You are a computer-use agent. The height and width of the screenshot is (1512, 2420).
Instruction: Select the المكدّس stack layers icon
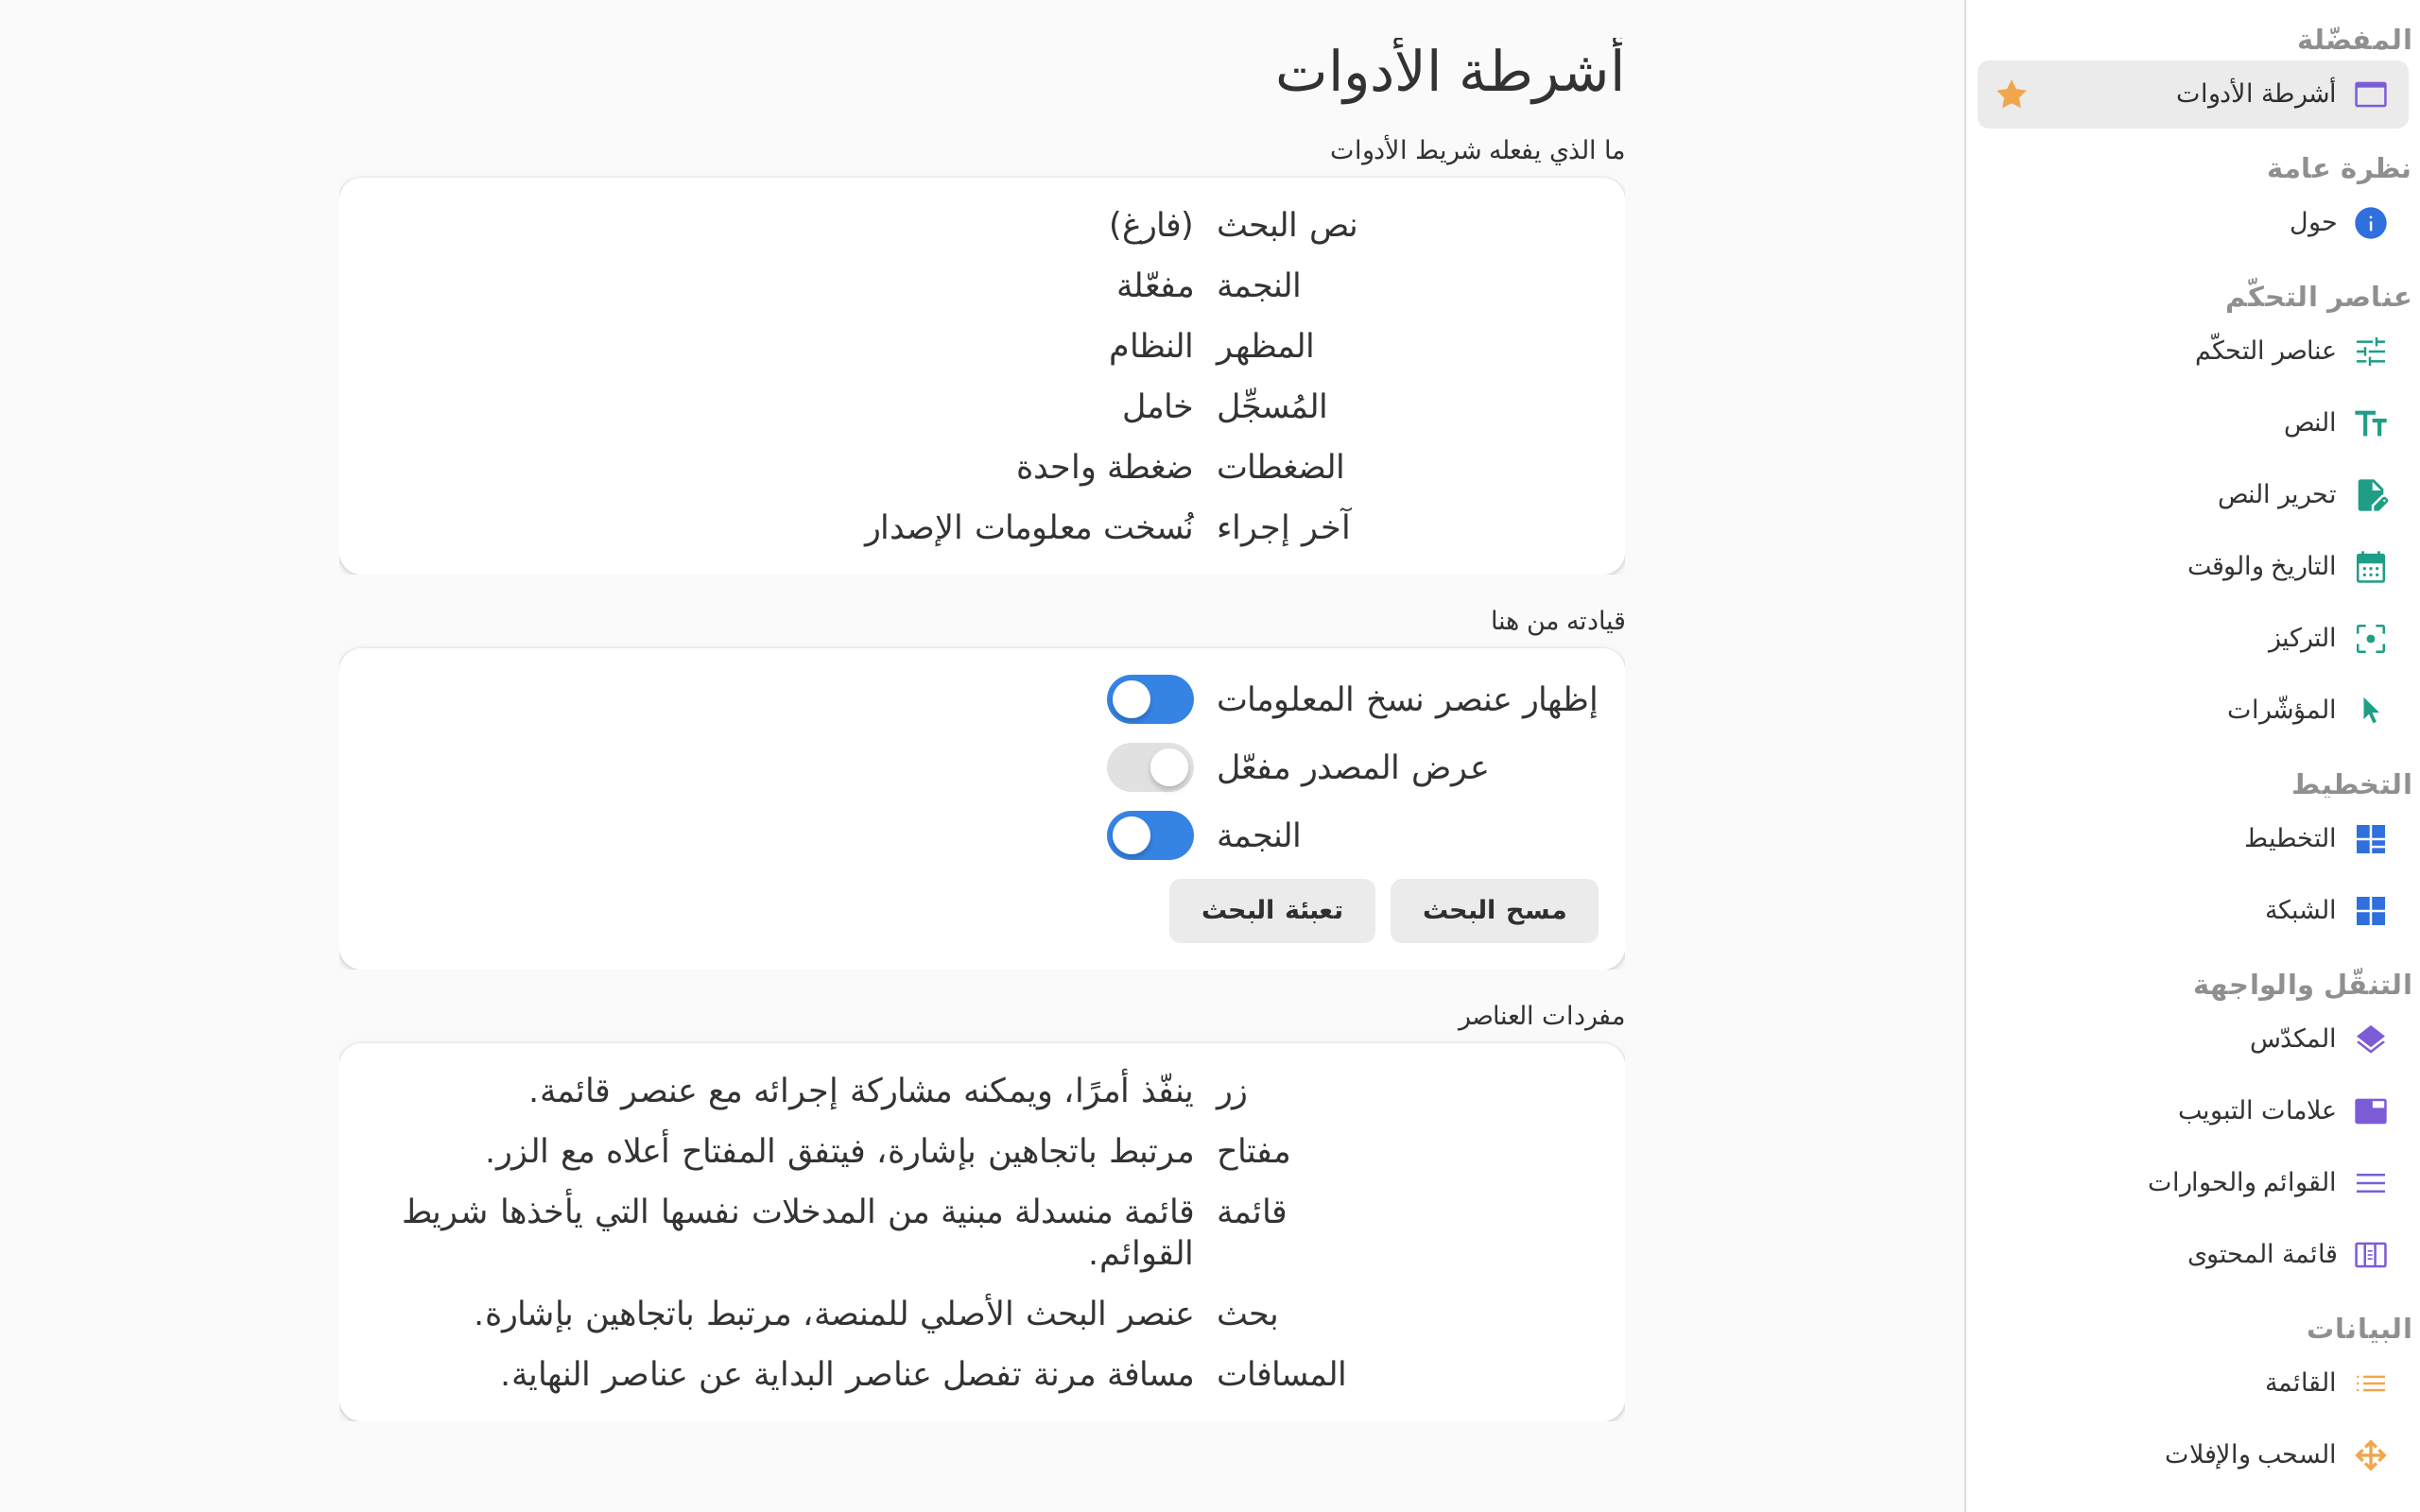coord(2370,1039)
